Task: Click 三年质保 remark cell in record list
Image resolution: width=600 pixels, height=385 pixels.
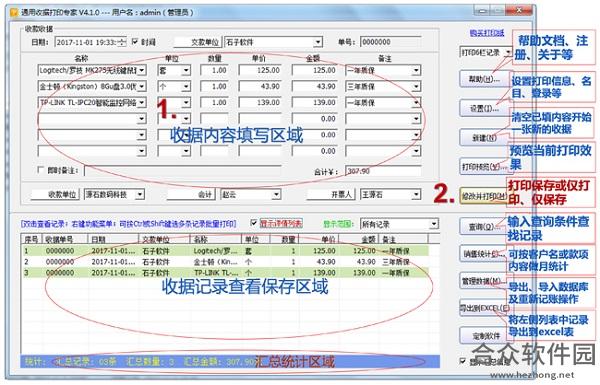Action: 396,262
